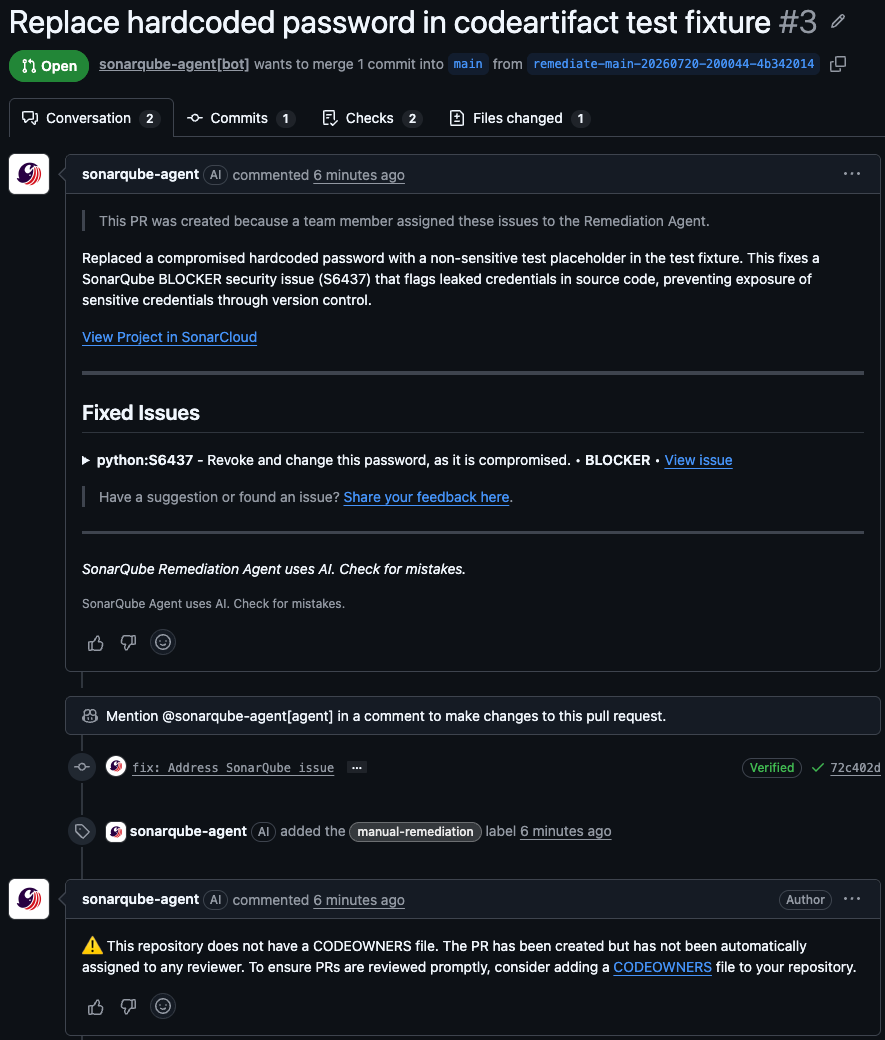Viewport: 885px width, 1040px height.
Task: Copy the head branch name
Action: [x=838, y=64]
